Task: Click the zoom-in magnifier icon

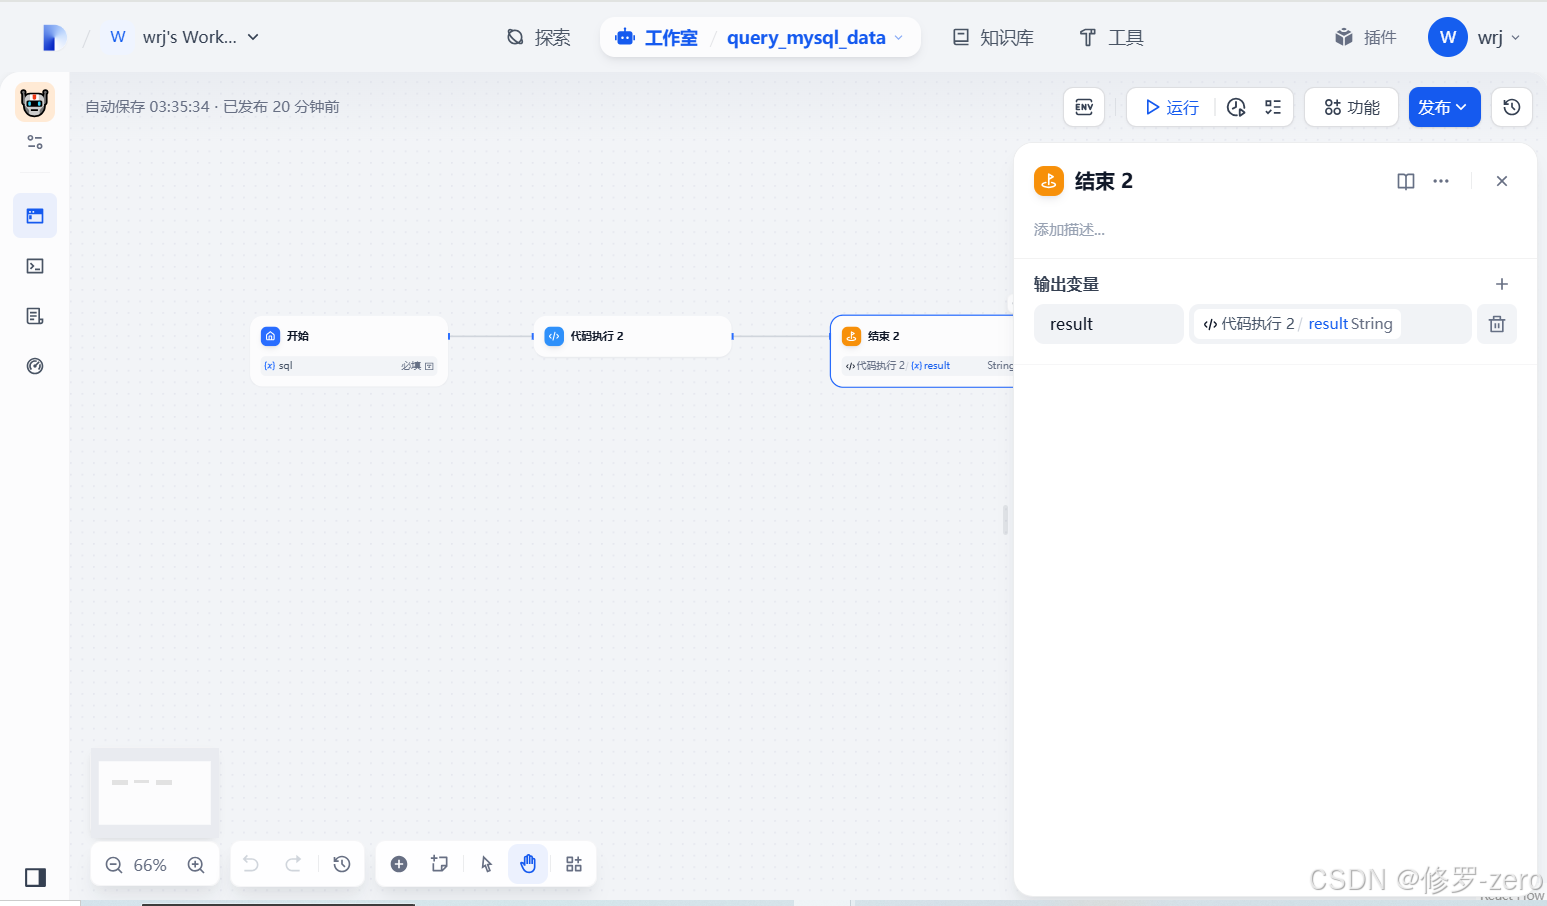Action: click(196, 863)
